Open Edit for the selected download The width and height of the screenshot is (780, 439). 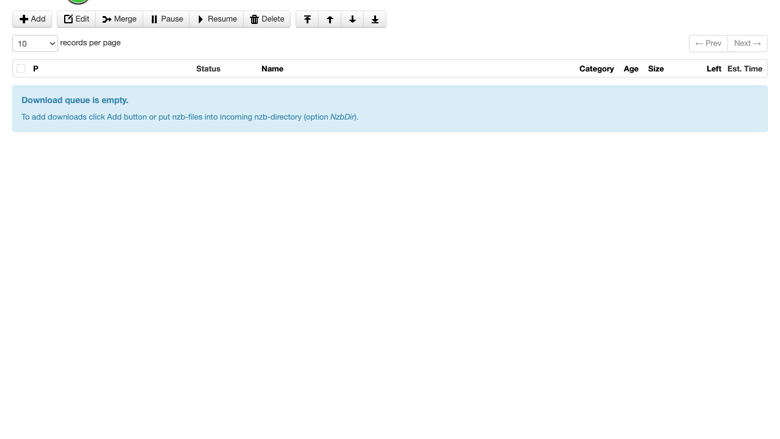77,19
